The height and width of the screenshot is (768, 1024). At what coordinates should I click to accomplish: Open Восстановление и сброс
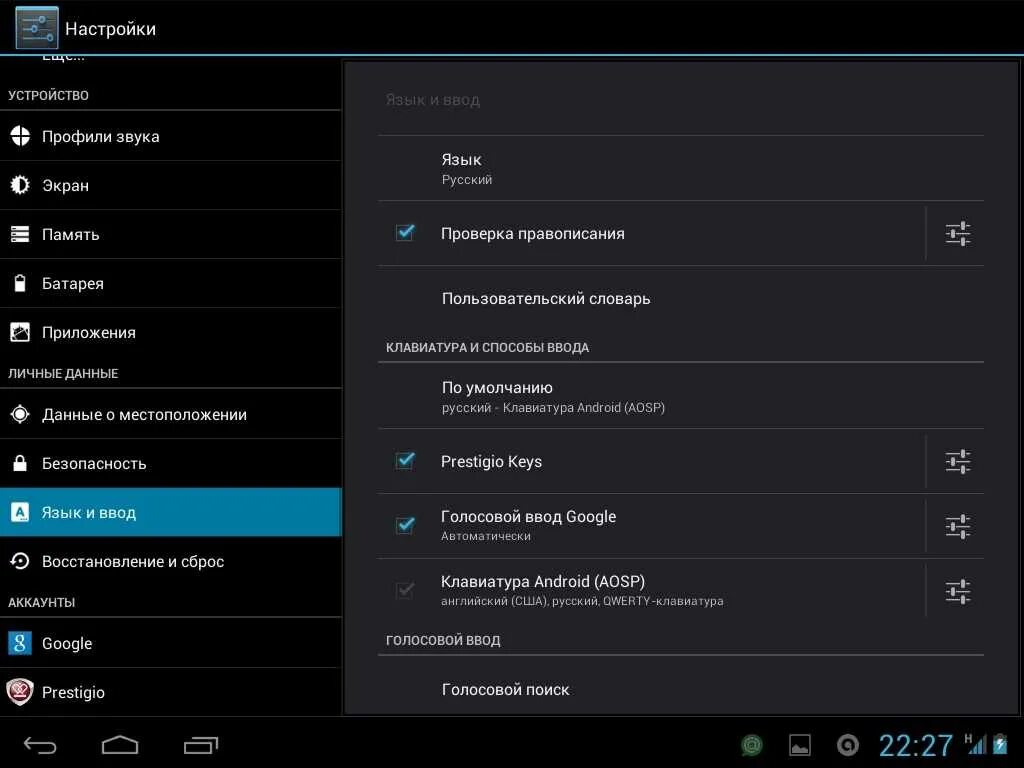pos(170,561)
